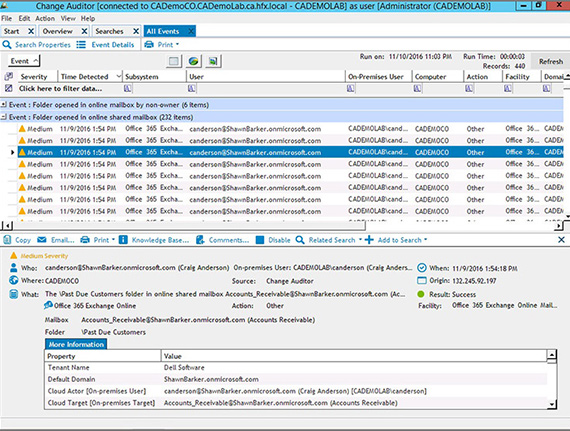The width and height of the screenshot is (570, 431).
Task: Open the Related Search dropdown
Action: click(x=329, y=240)
